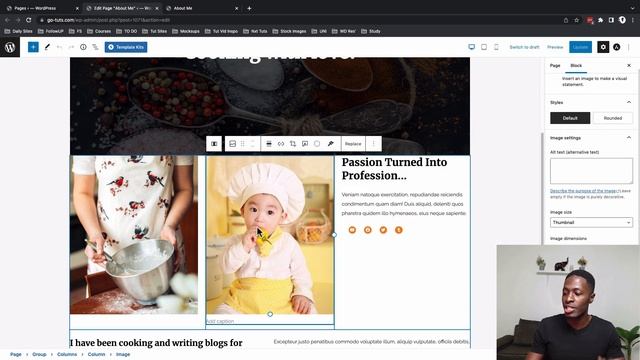This screenshot has width=640, height=360.
Task: Click the Undo arrow in the editor
Action: (59, 47)
